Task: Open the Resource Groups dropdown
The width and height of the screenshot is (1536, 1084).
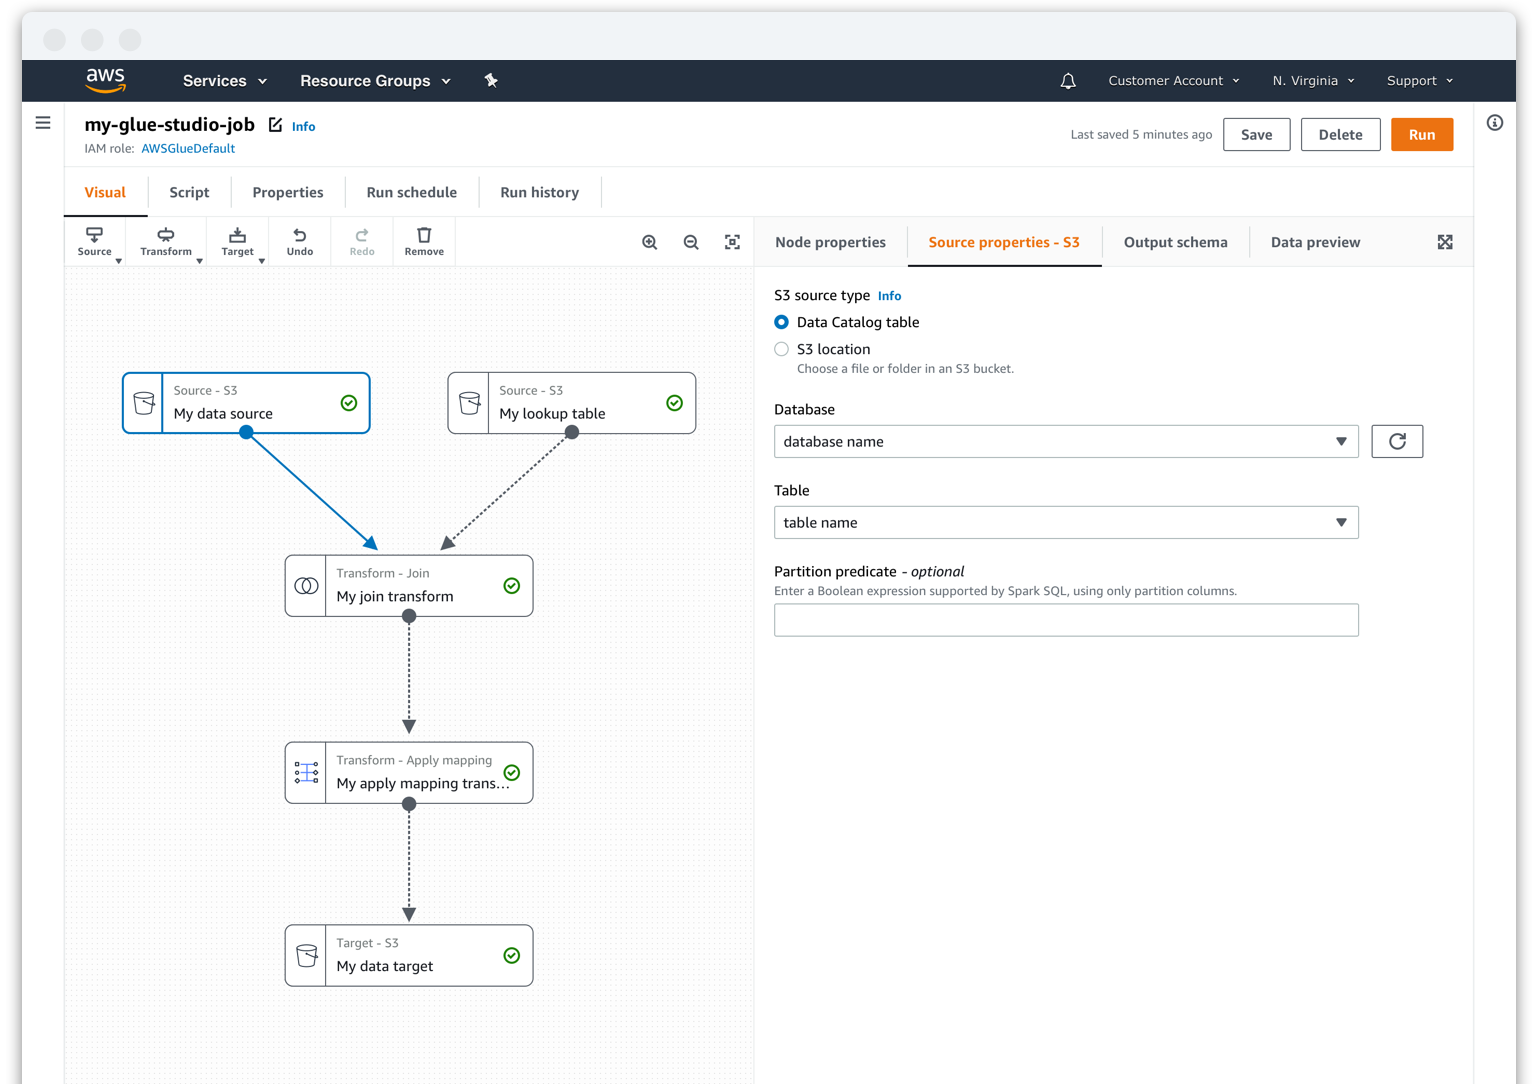Action: [375, 81]
